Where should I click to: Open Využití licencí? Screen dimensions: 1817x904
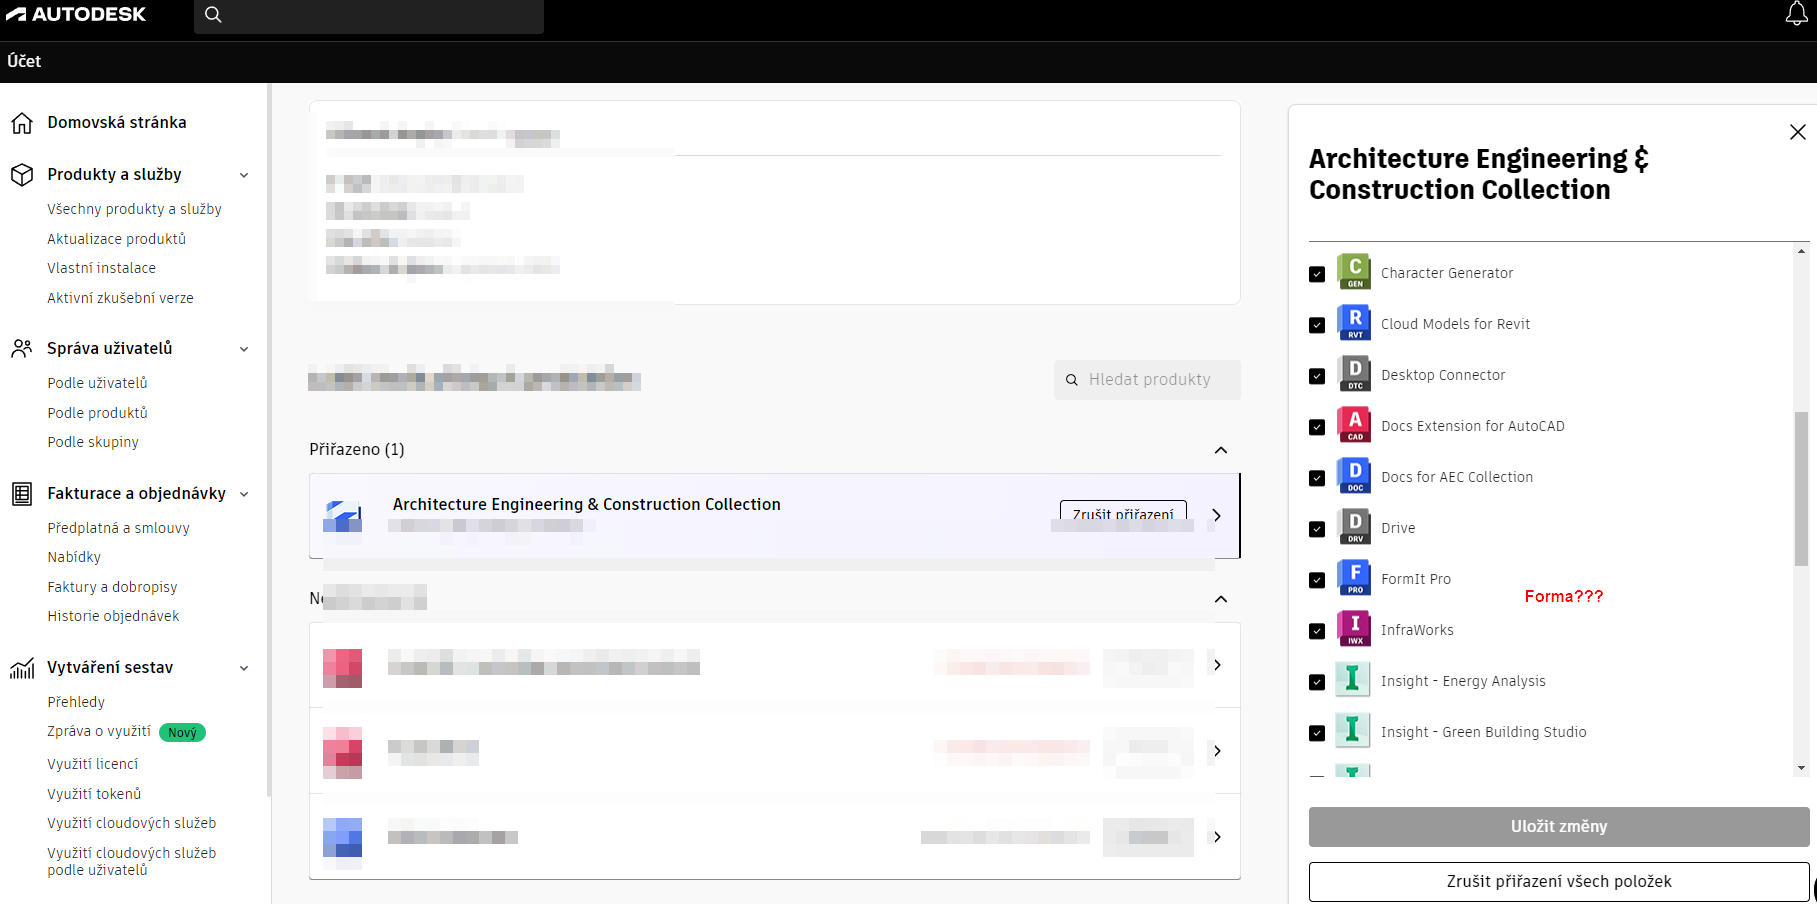[93, 764]
